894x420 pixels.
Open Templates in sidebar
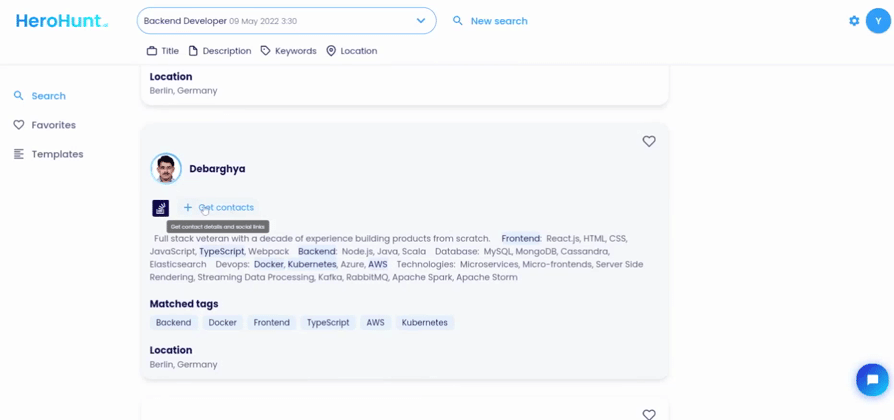57,154
